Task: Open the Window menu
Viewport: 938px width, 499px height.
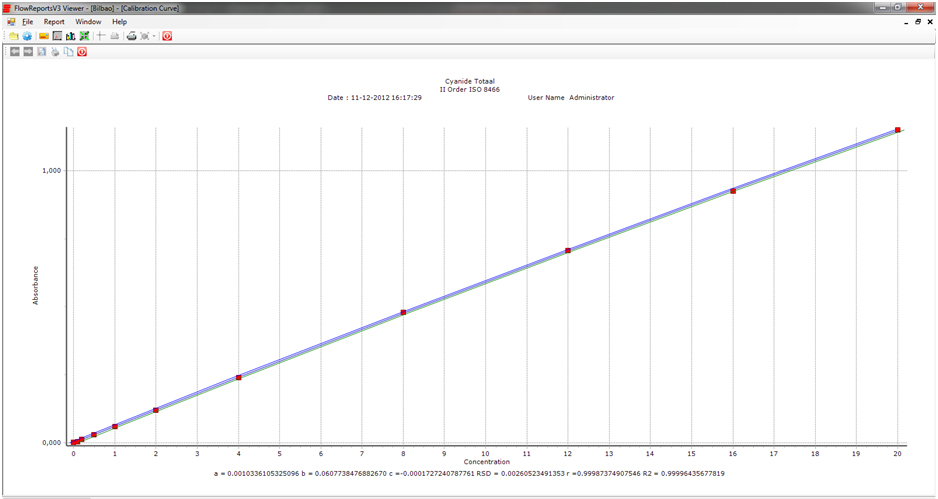Action: (88, 21)
